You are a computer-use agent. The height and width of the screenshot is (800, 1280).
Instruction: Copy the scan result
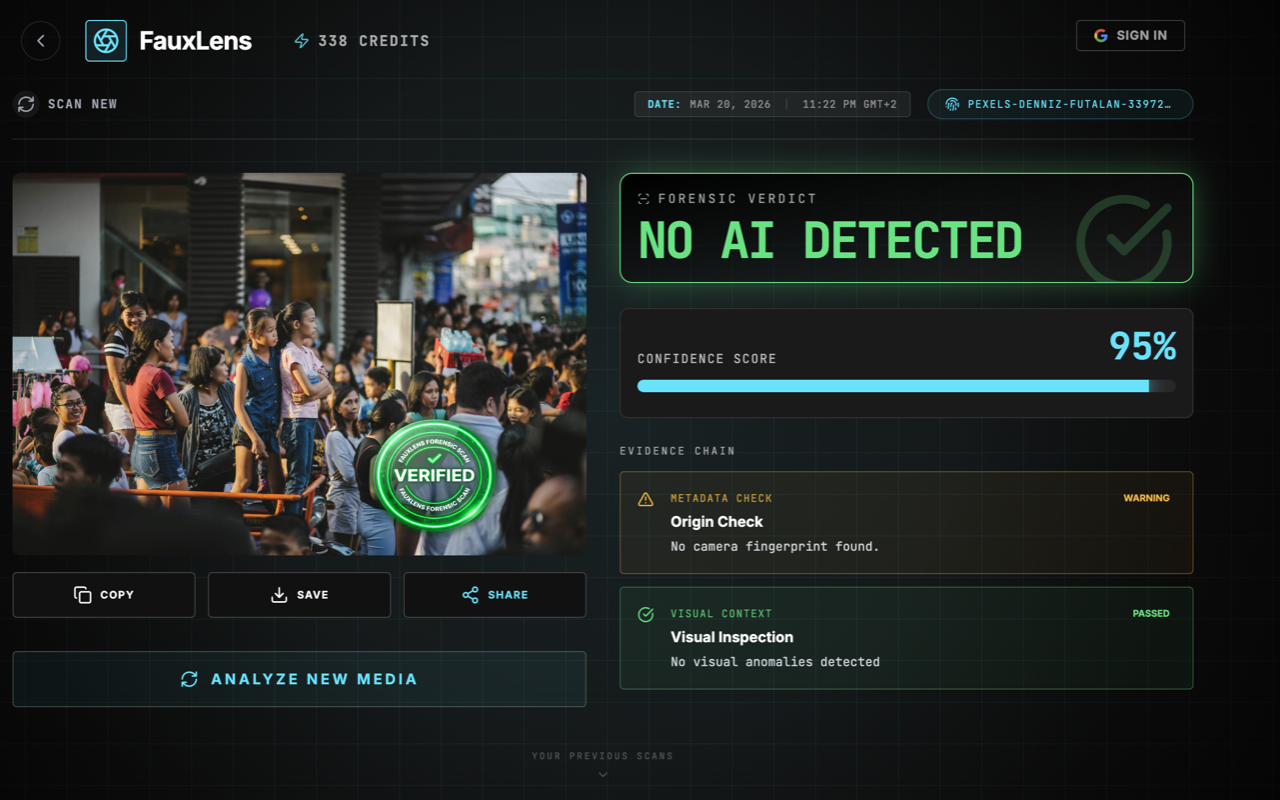click(104, 595)
